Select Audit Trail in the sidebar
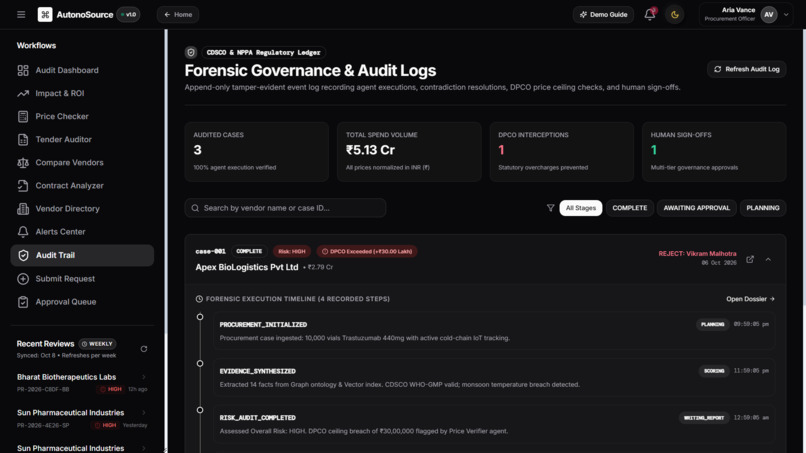 (82, 255)
